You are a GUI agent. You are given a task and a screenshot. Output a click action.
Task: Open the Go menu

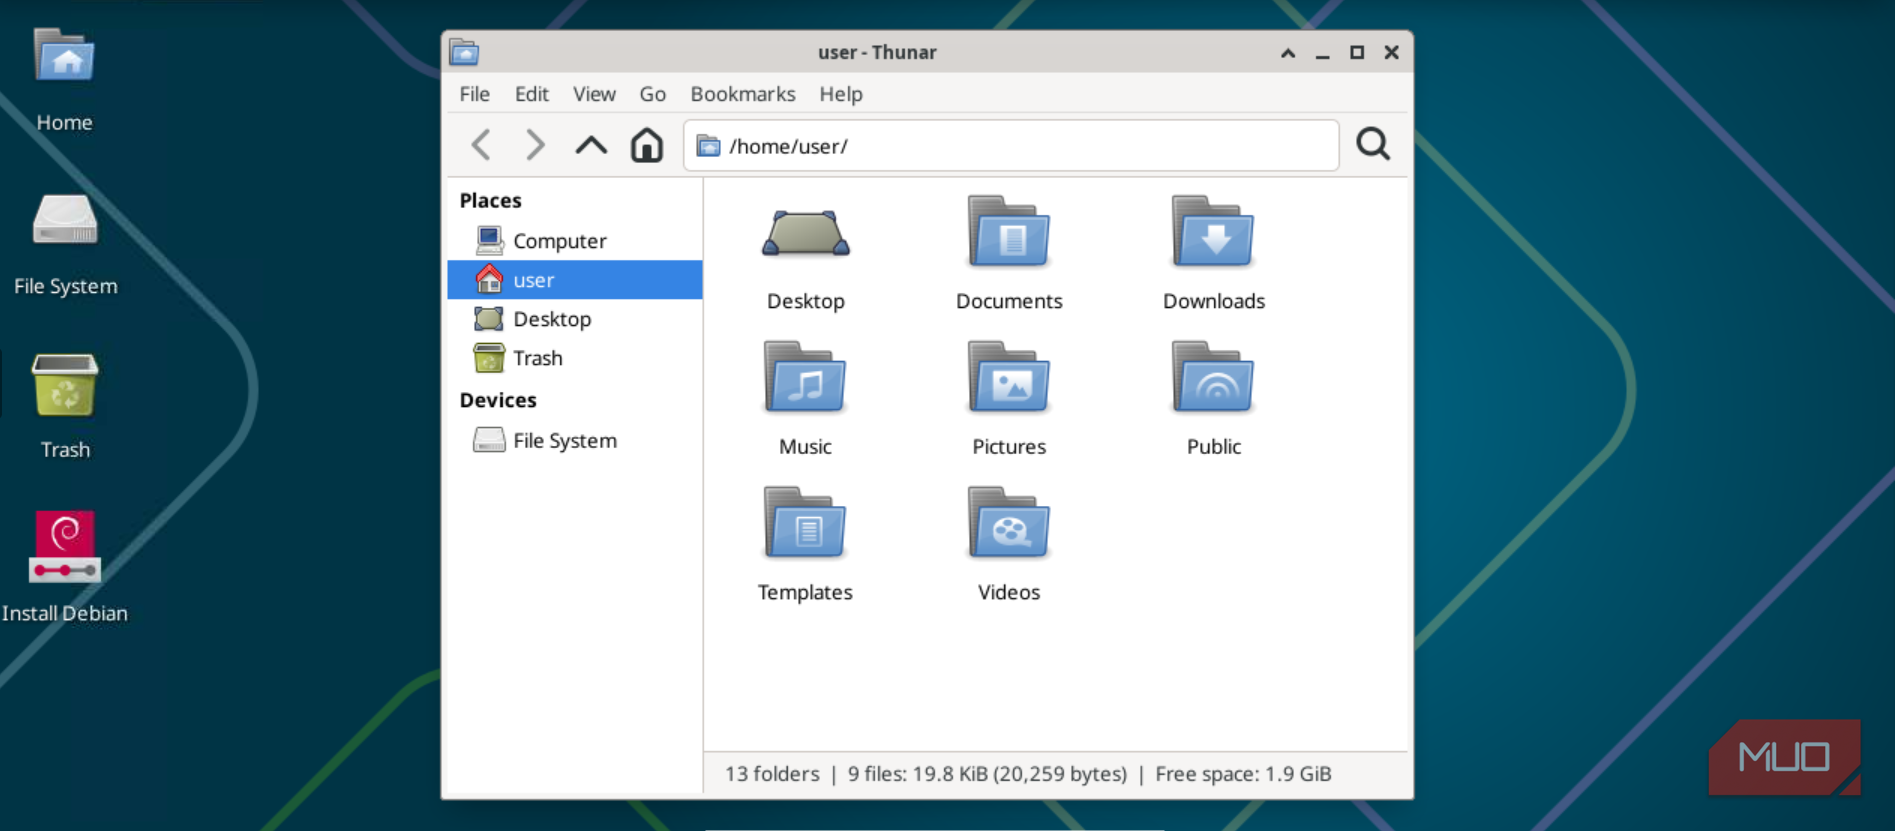(x=653, y=94)
